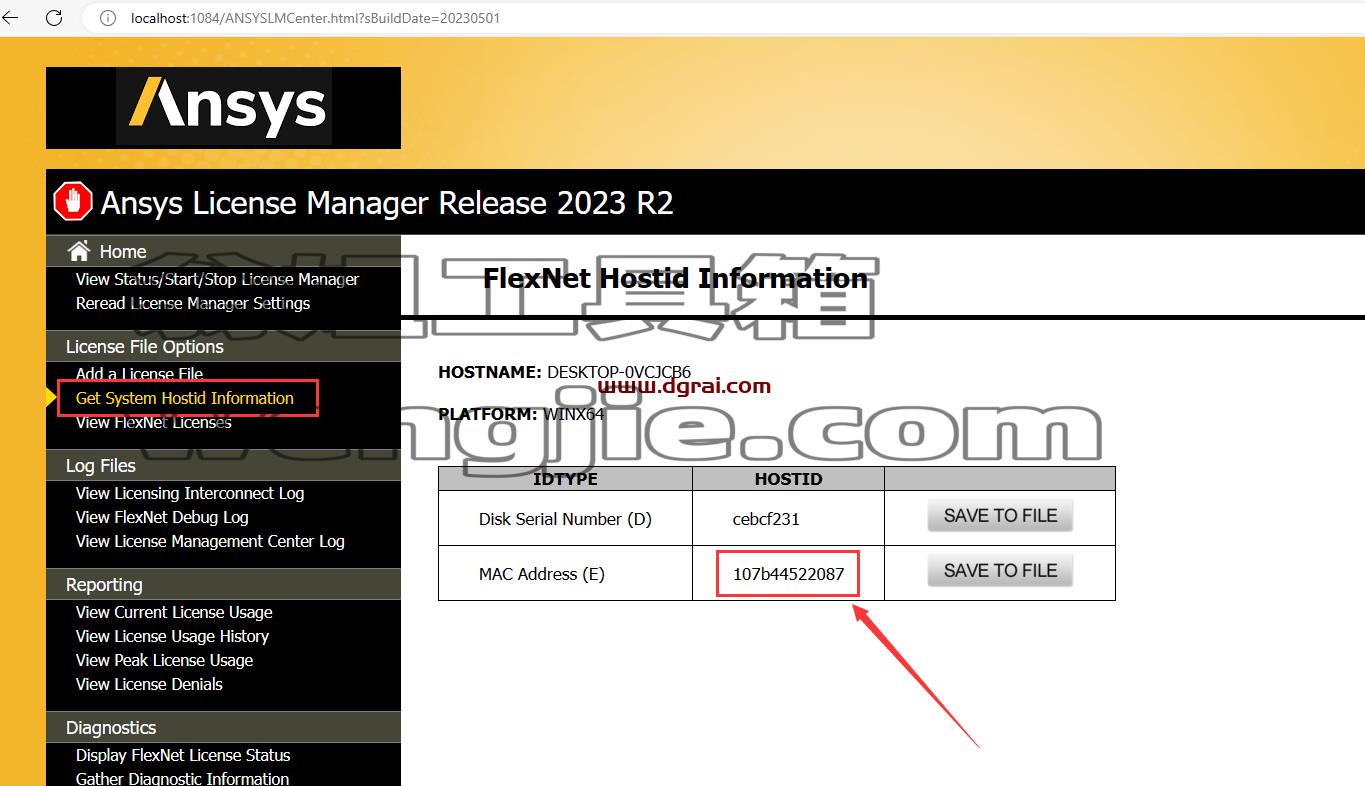Open Display FlexNet License Status

183,755
